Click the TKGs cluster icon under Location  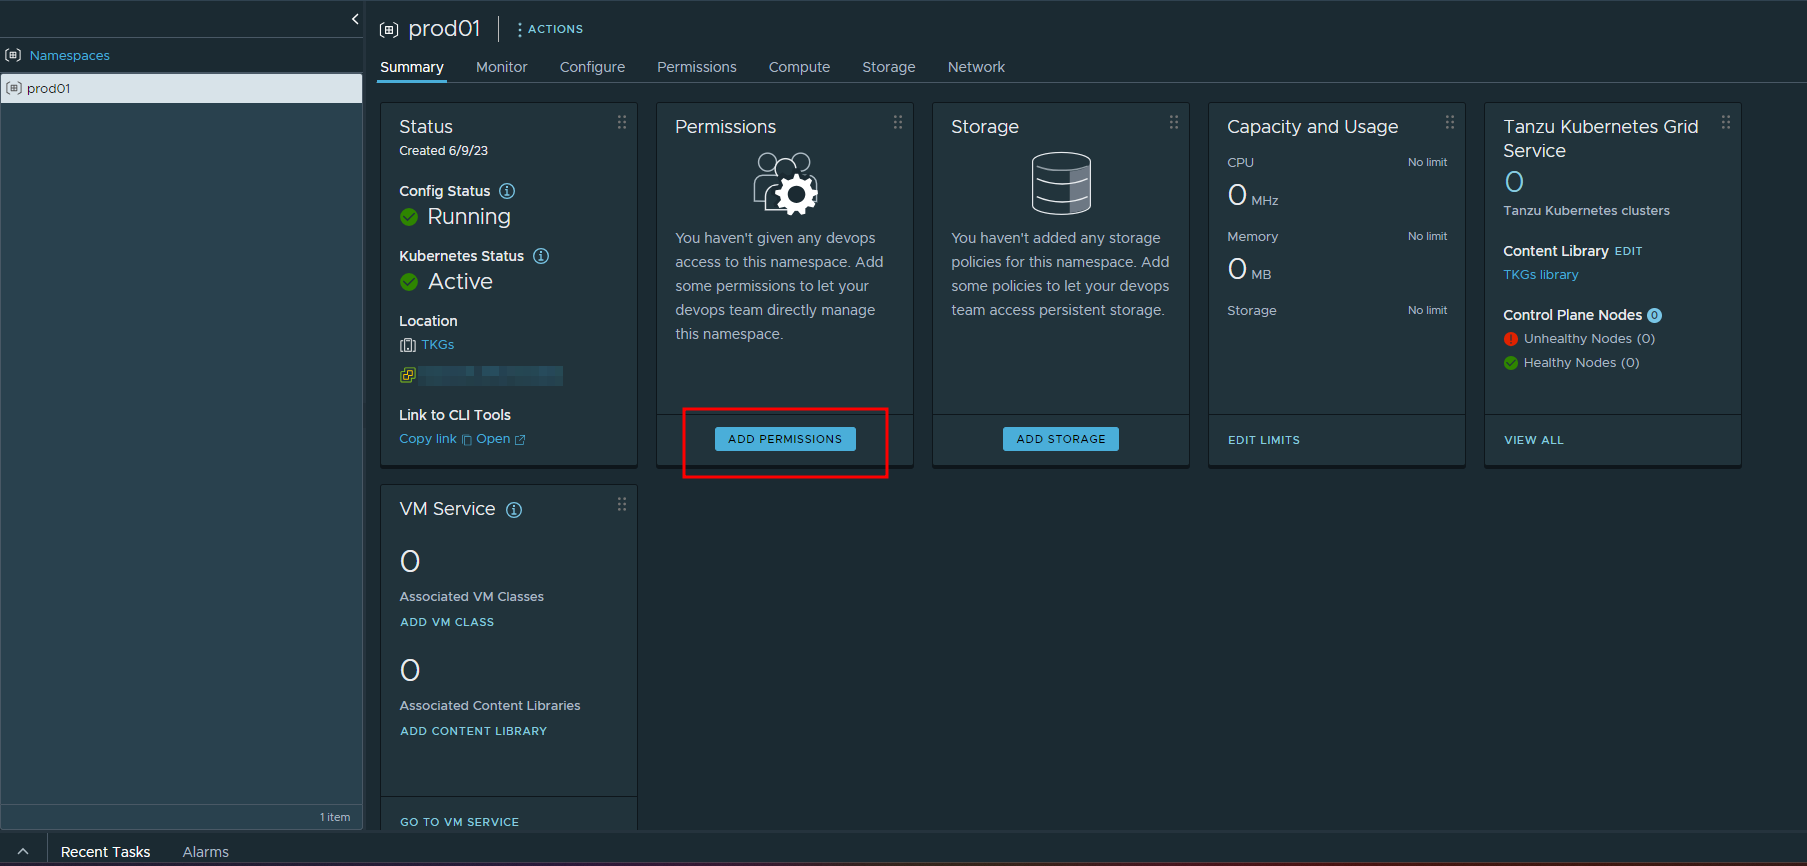[x=408, y=345]
